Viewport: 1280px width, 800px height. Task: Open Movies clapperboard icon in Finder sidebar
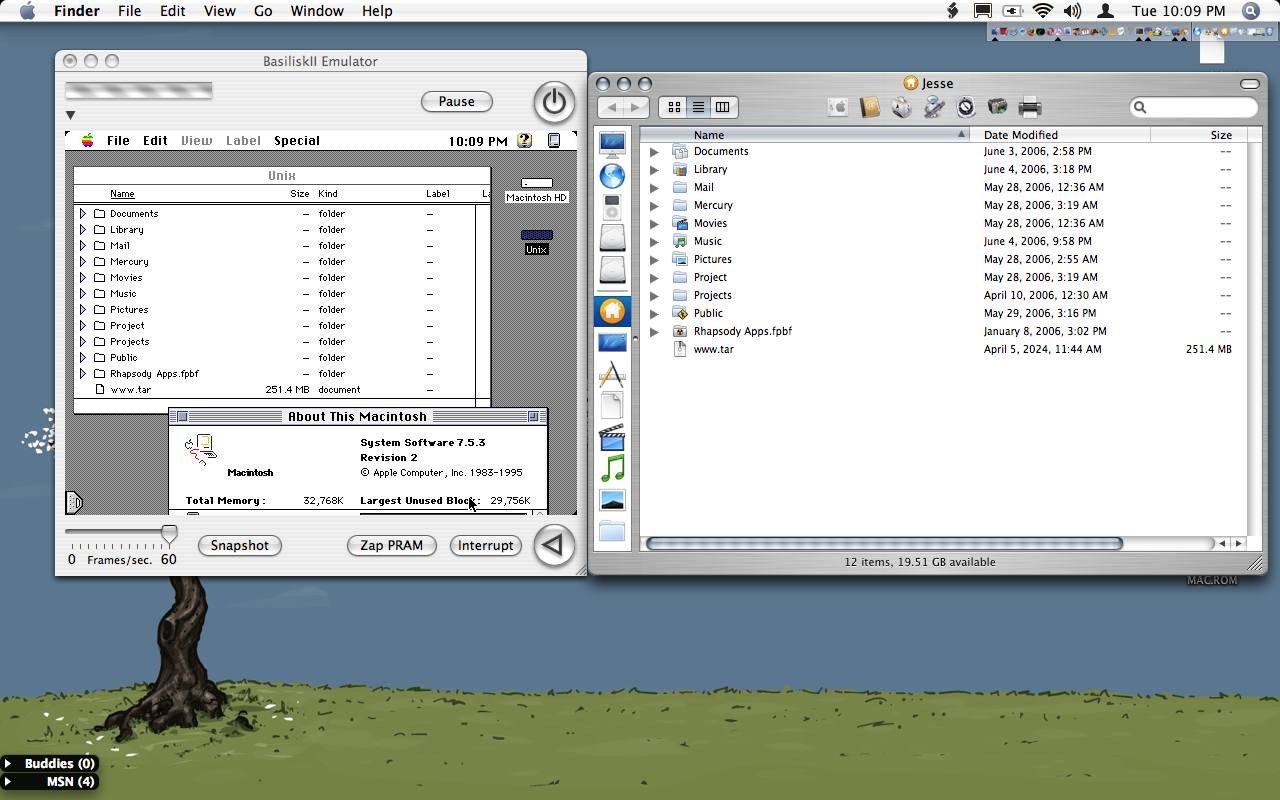pyautogui.click(x=612, y=437)
